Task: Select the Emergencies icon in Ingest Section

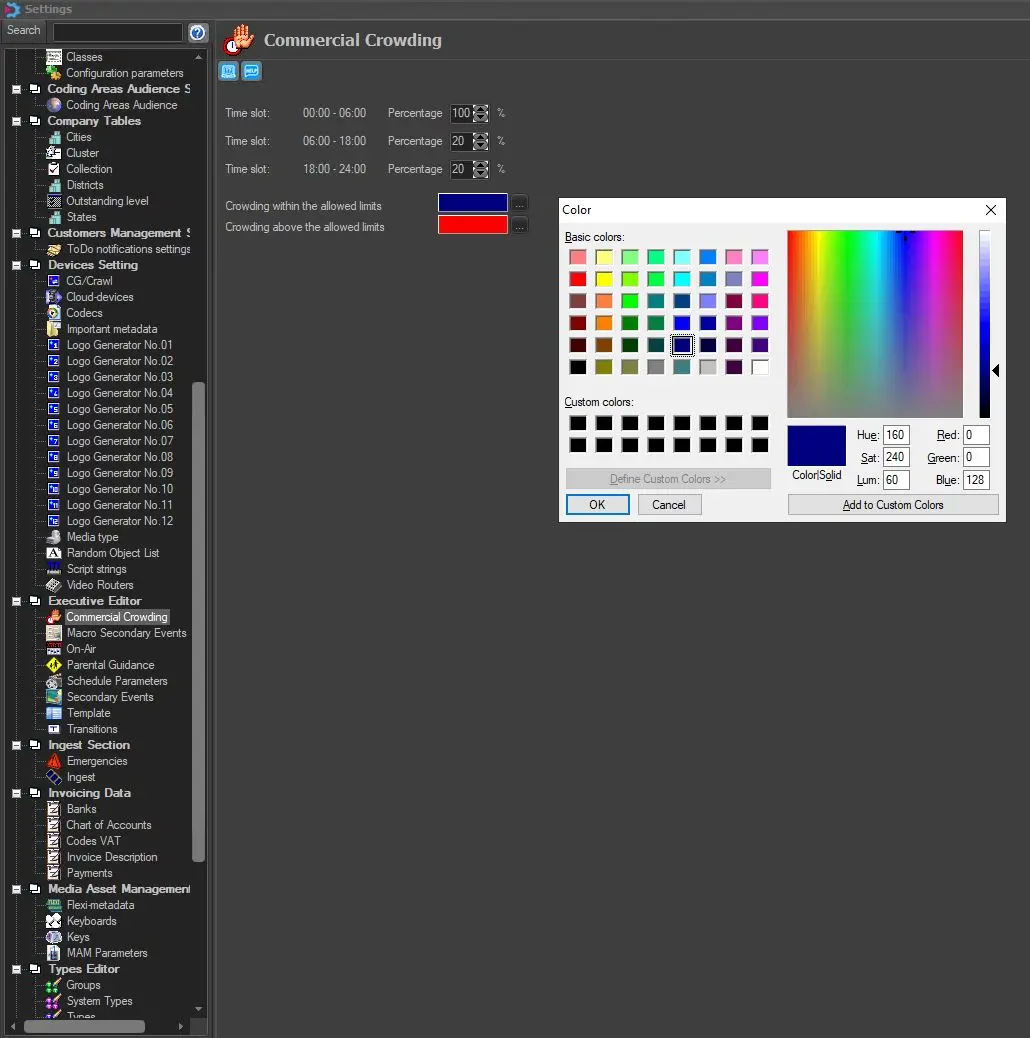Action: click(x=54, y=761)
